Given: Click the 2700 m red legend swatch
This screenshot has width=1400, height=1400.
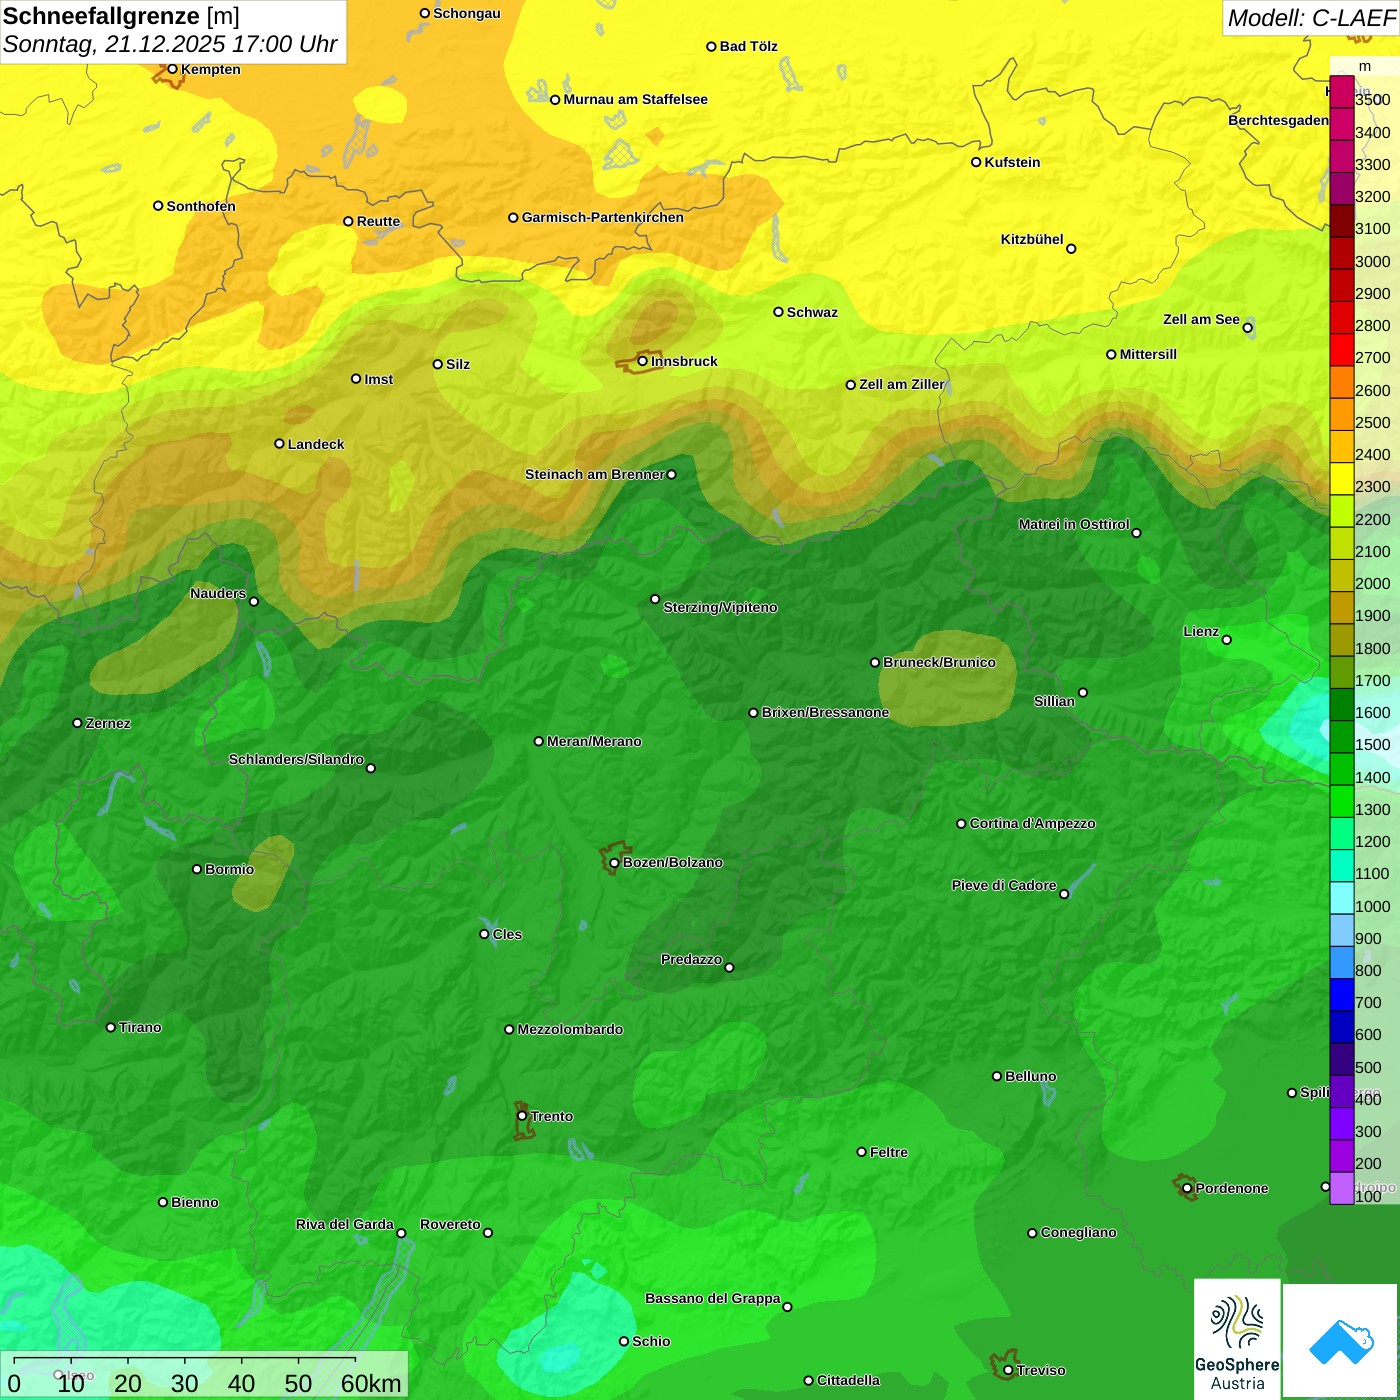Looking at the screenshot, I should (1342, 350).
